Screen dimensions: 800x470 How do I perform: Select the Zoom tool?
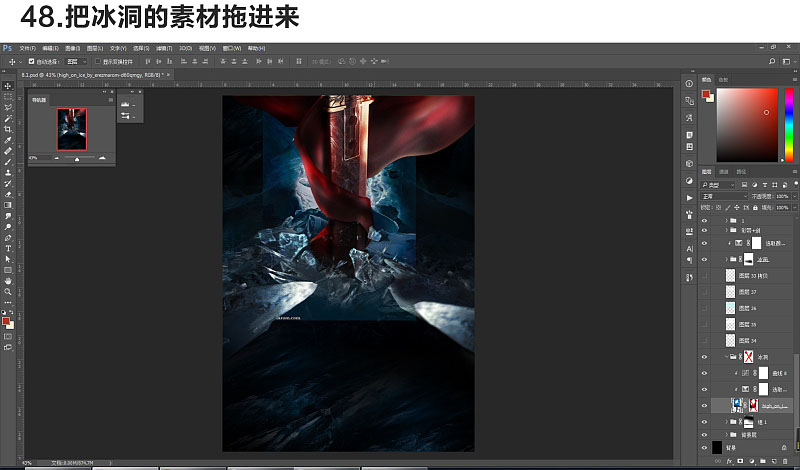click(x=8, y=292)
